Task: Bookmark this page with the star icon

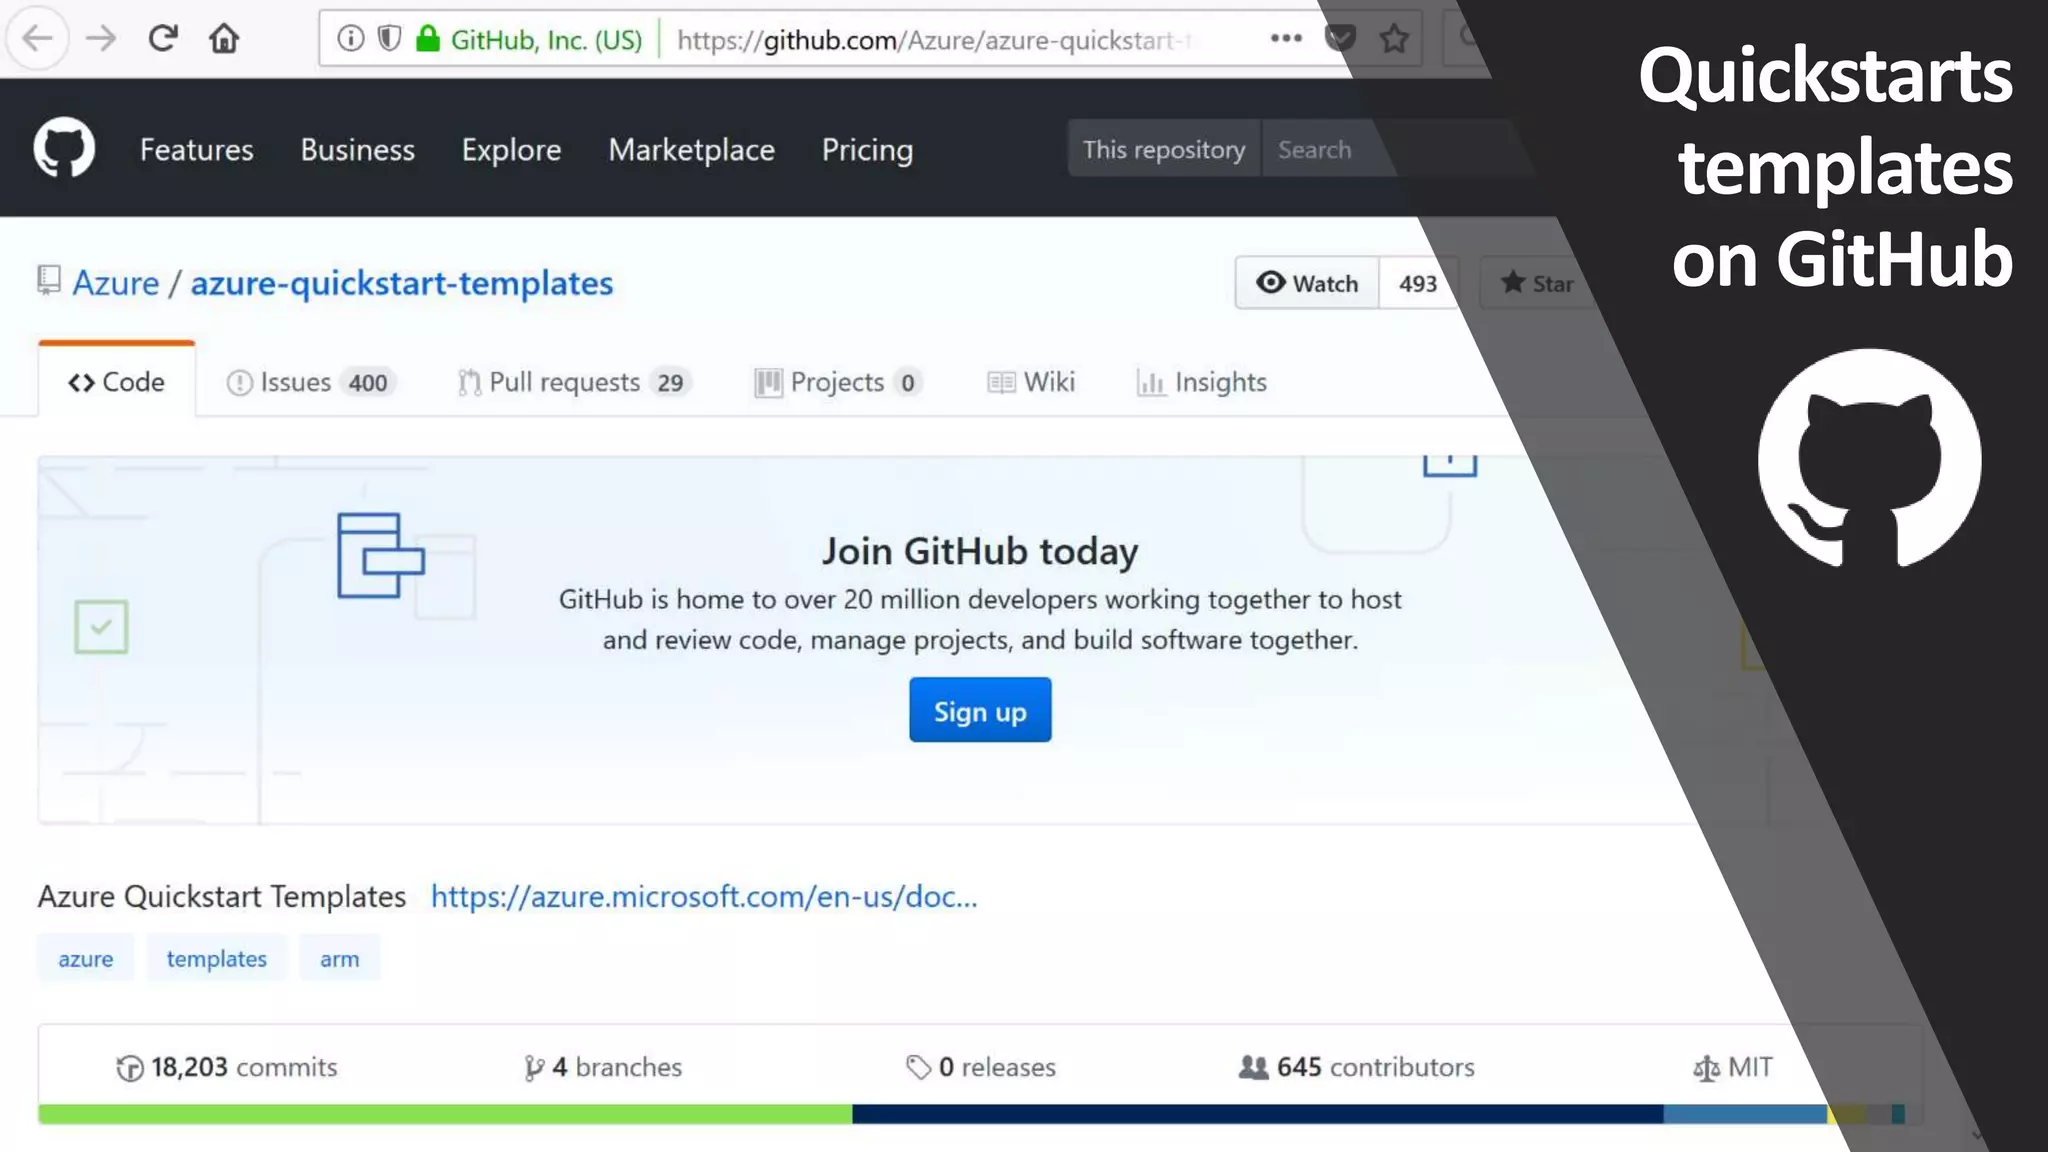Action: coord(1394,39)
